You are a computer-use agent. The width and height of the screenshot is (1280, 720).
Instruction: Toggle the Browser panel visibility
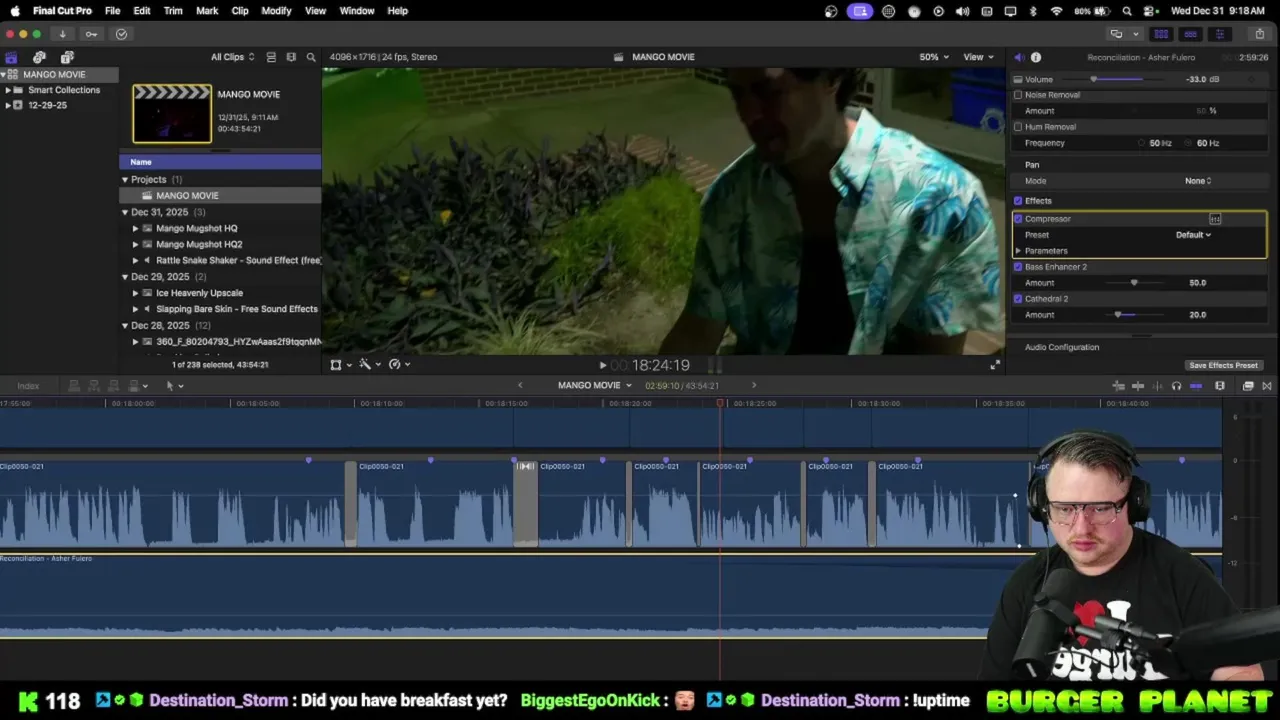coord(1161,34)
